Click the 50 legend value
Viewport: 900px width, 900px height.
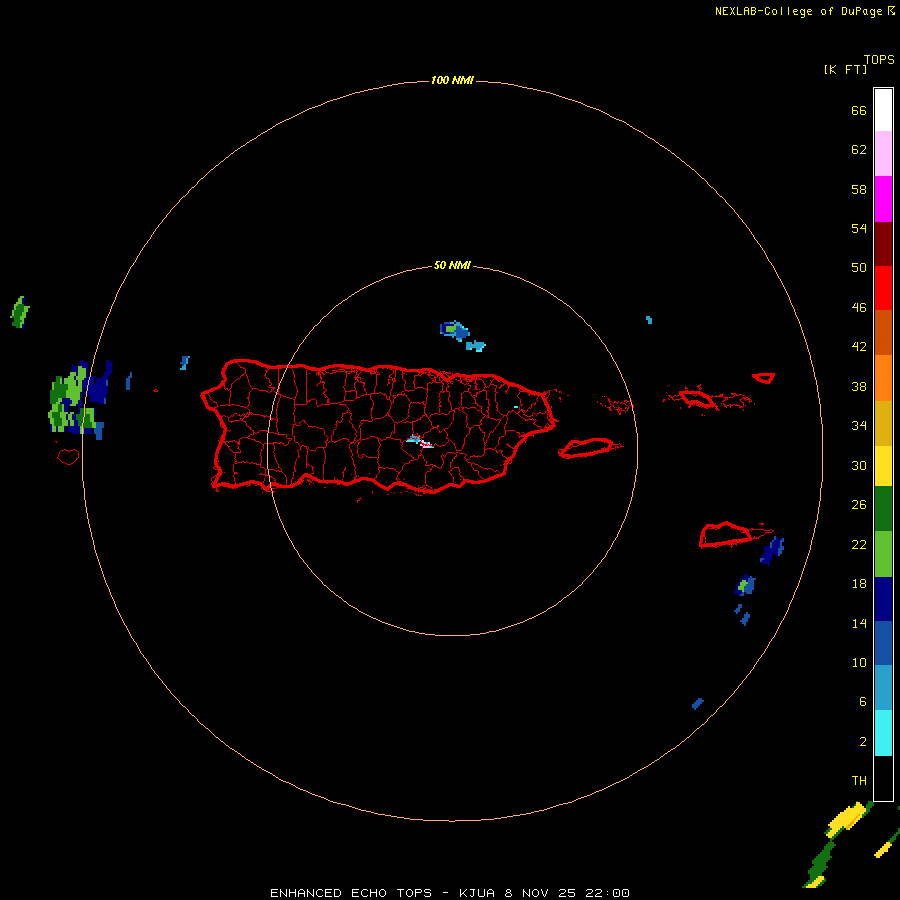859,267
